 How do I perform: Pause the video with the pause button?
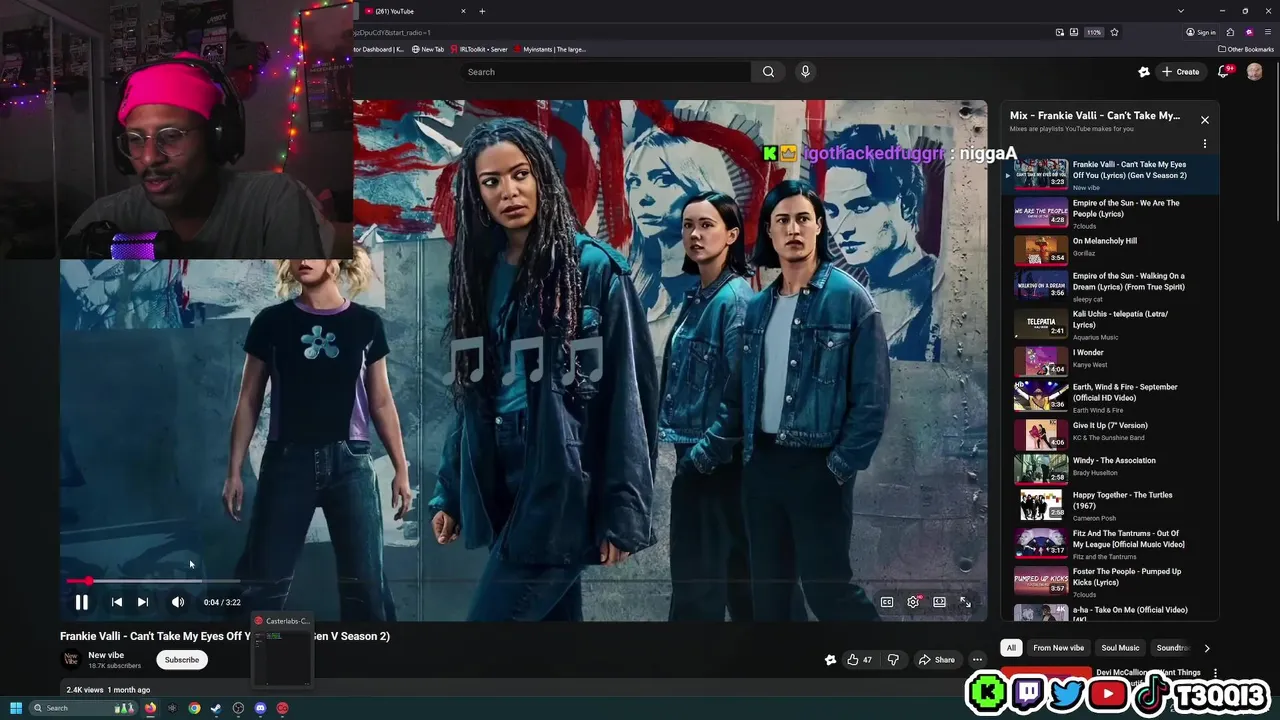click(82, 602)
